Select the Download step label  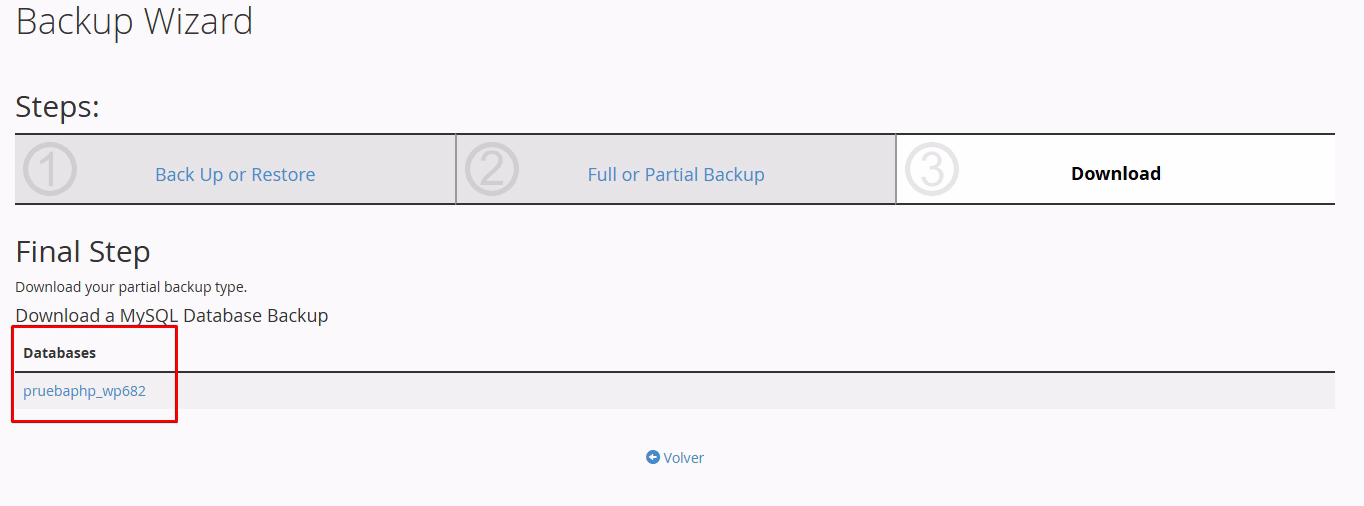pyautogui.click(x=1115, y=174)
